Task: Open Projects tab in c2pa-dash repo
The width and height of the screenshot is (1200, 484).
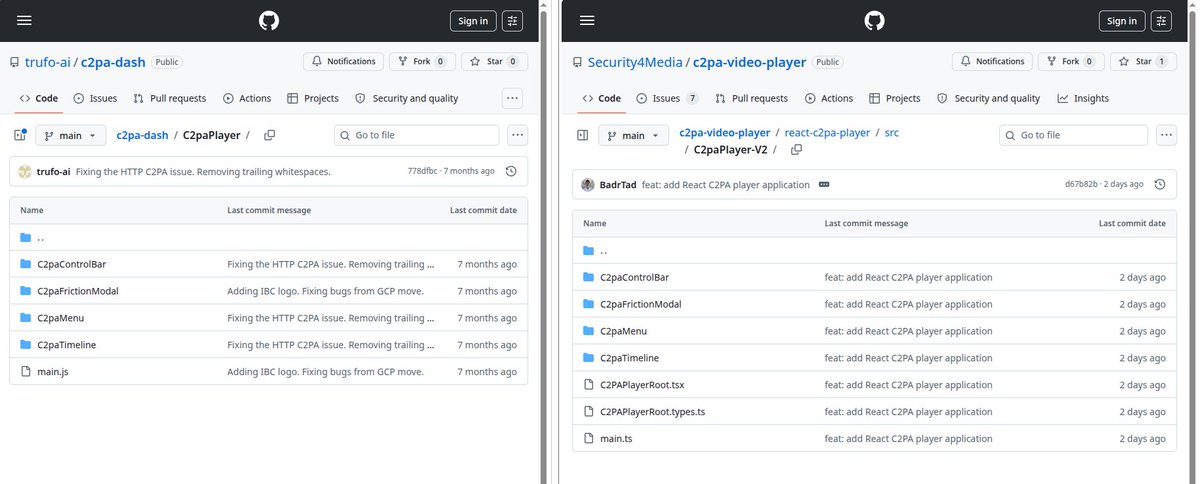Action: click(313, 98)
